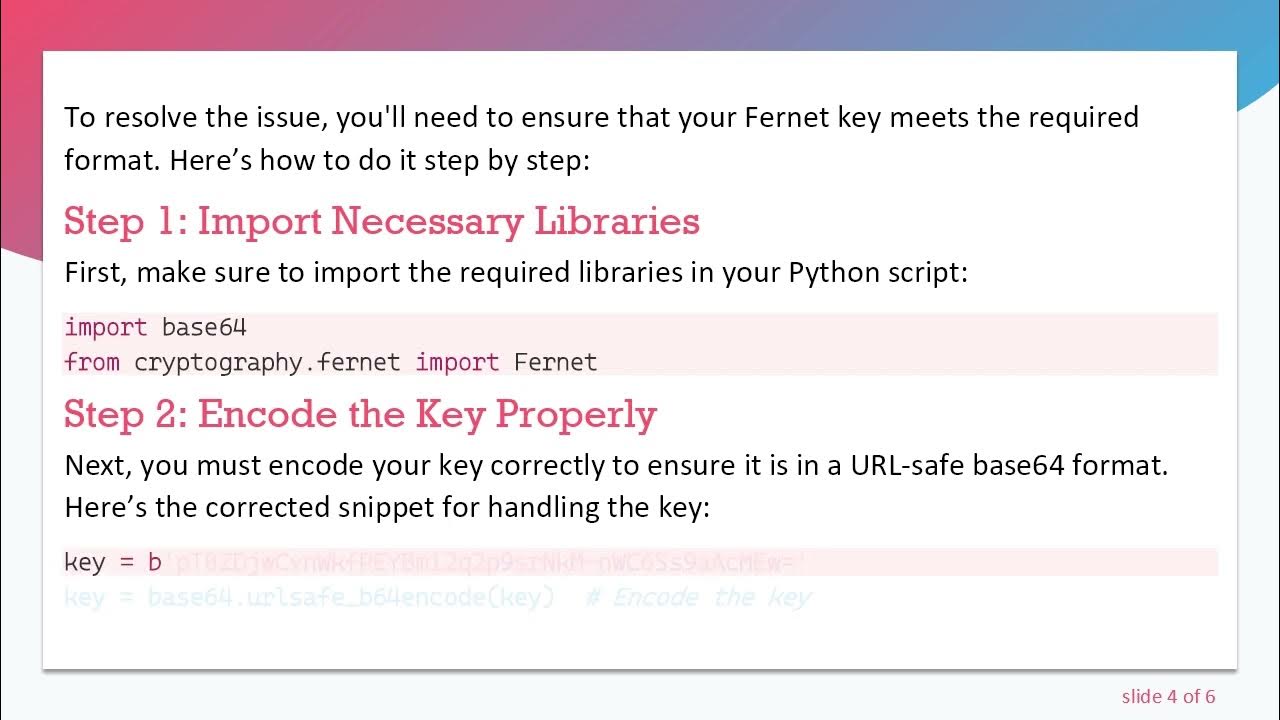Viewport: 1280px width, 720px height.
Task: Click the word "Fernet" ending the import line
Action: tap(555, 362)
